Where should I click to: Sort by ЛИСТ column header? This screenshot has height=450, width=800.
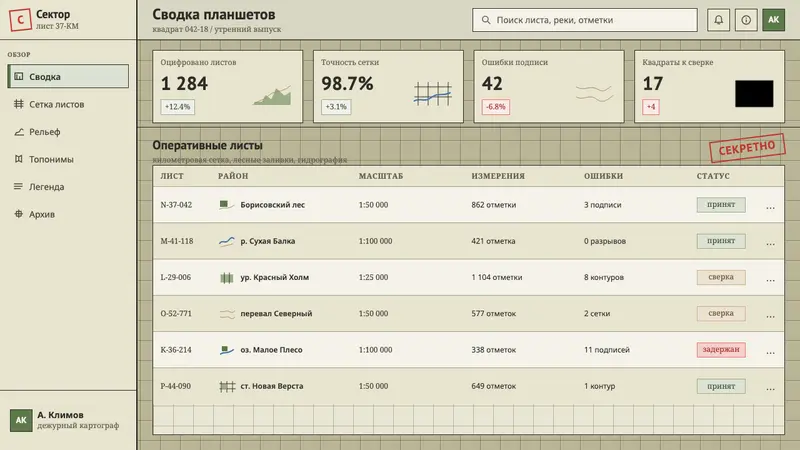172,176
